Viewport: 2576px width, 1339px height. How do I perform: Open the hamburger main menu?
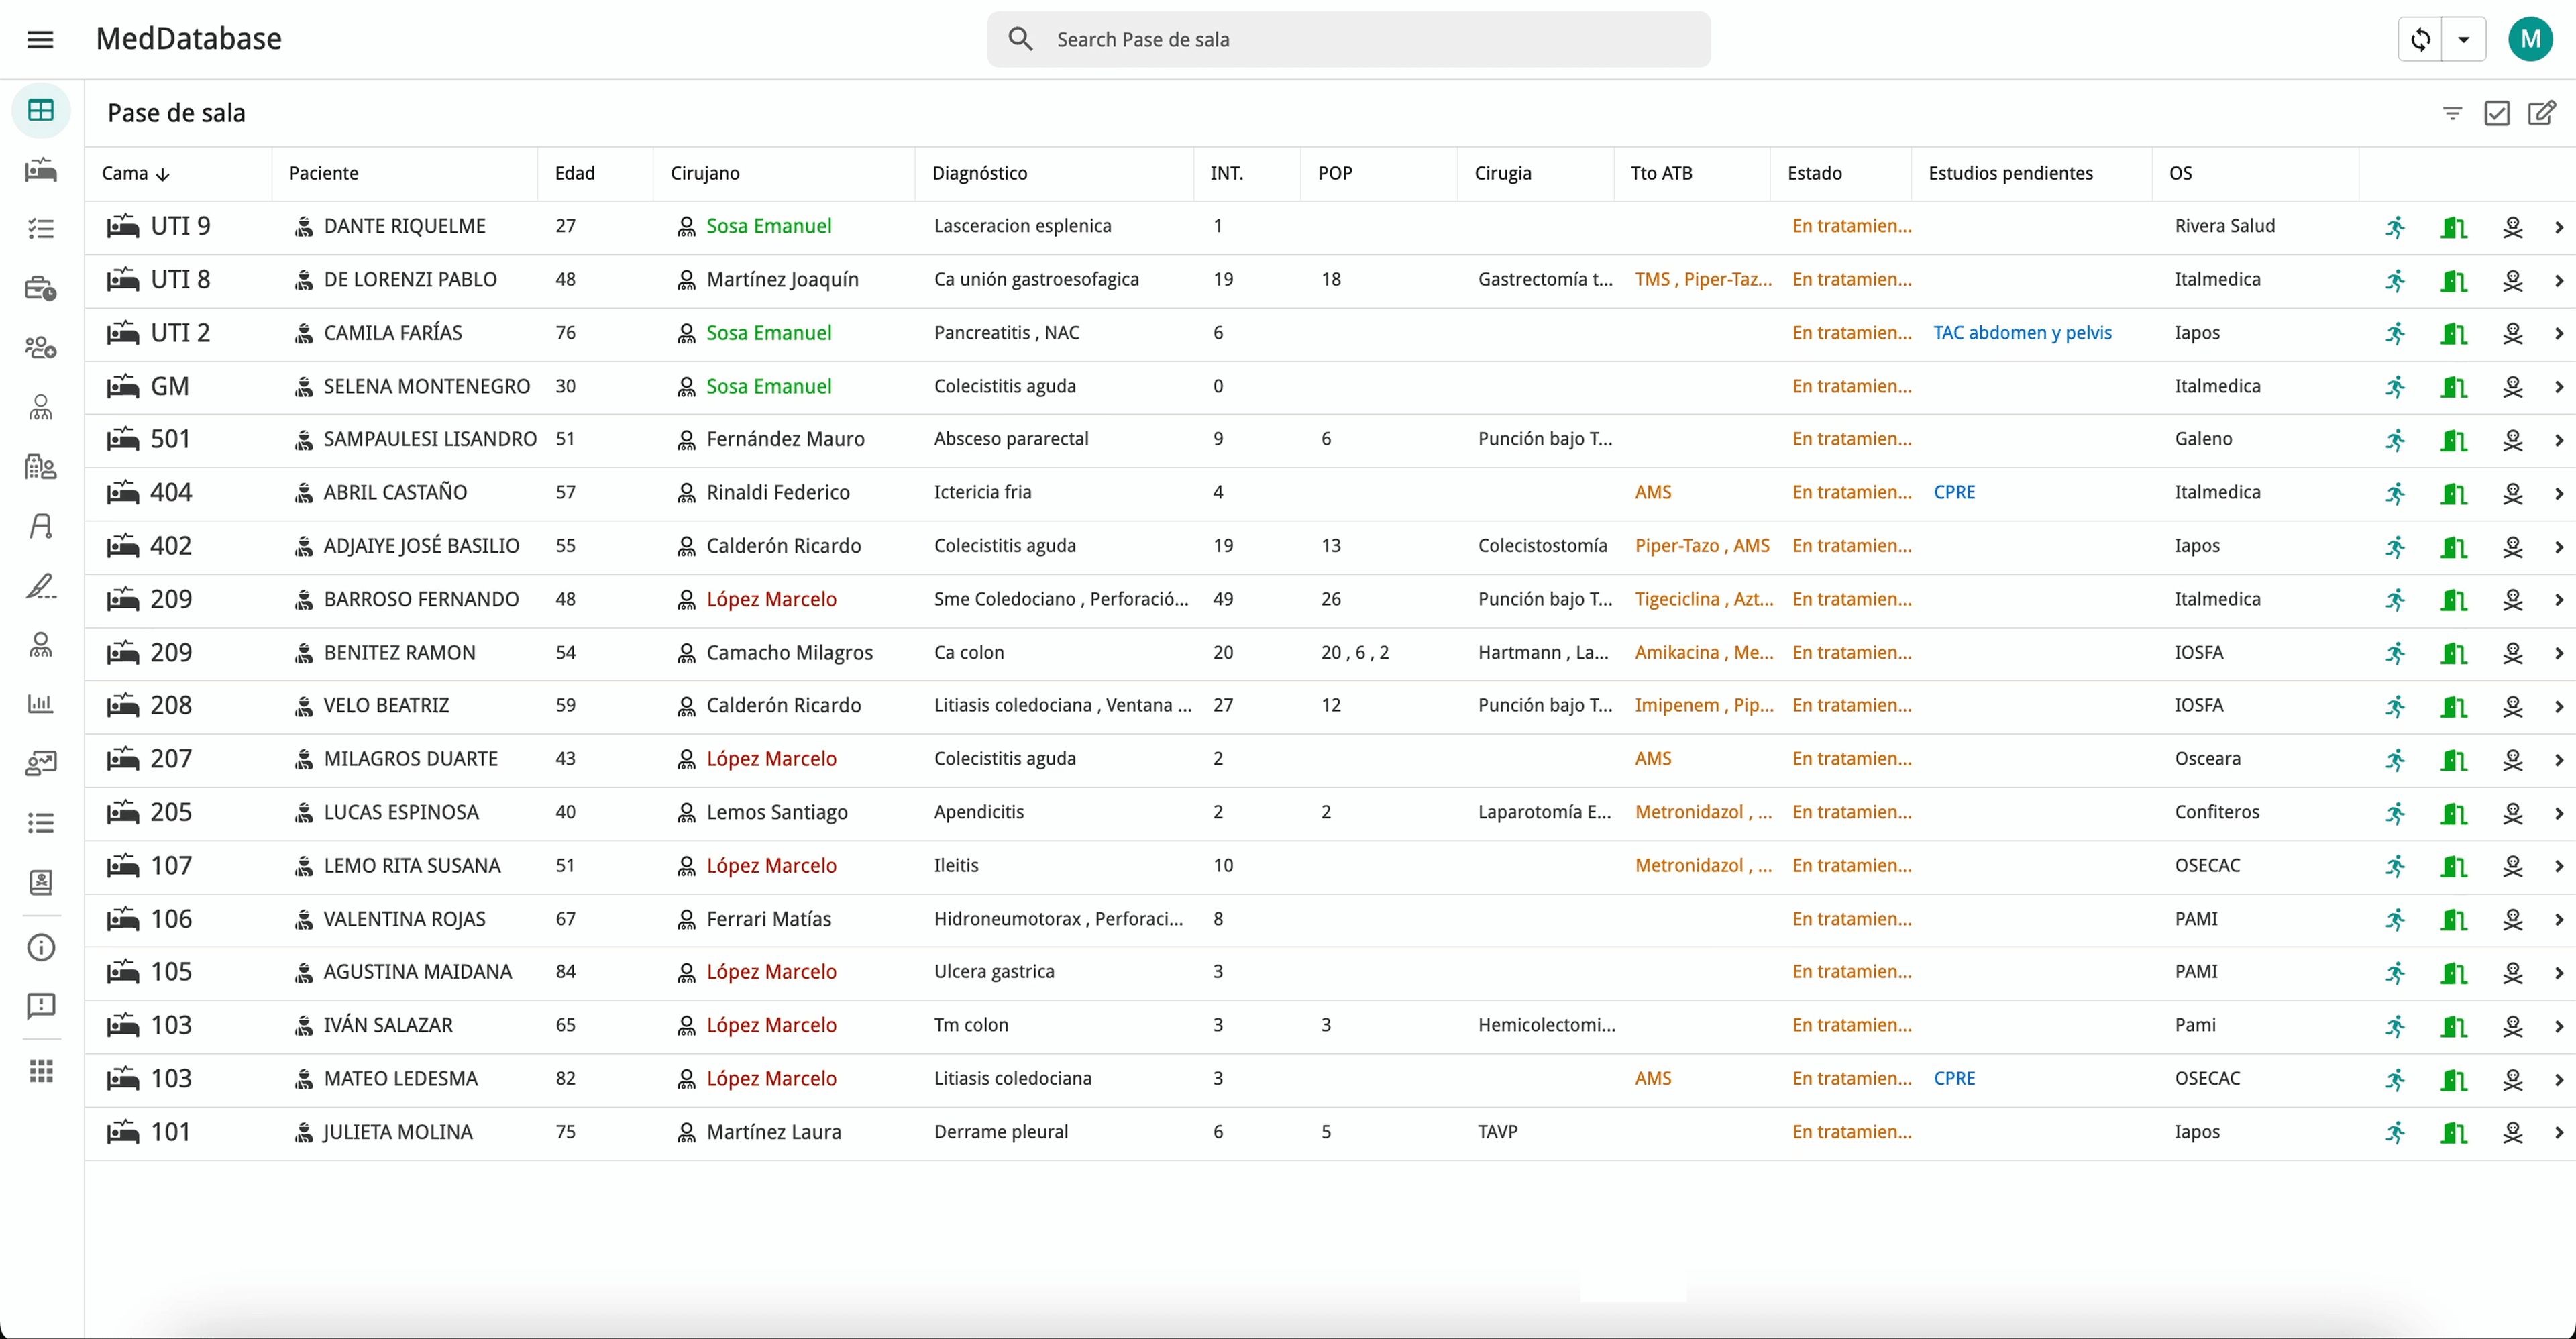[x=40, y=39]
